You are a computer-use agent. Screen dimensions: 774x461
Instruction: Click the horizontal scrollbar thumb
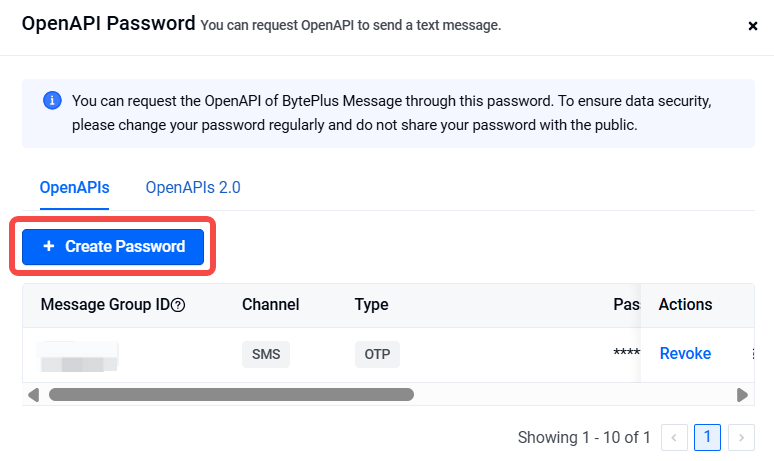point(231,394)
